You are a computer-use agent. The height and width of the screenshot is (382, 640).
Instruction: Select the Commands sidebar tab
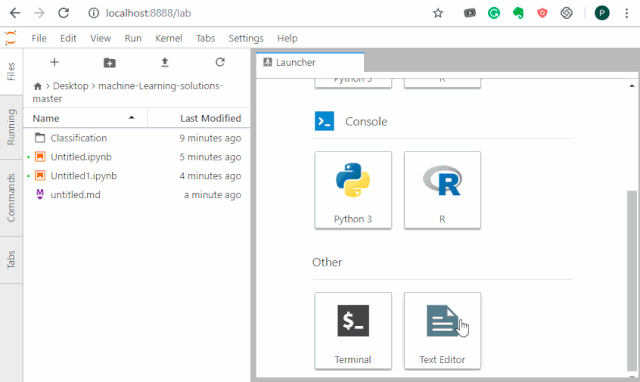click(11, 198)
